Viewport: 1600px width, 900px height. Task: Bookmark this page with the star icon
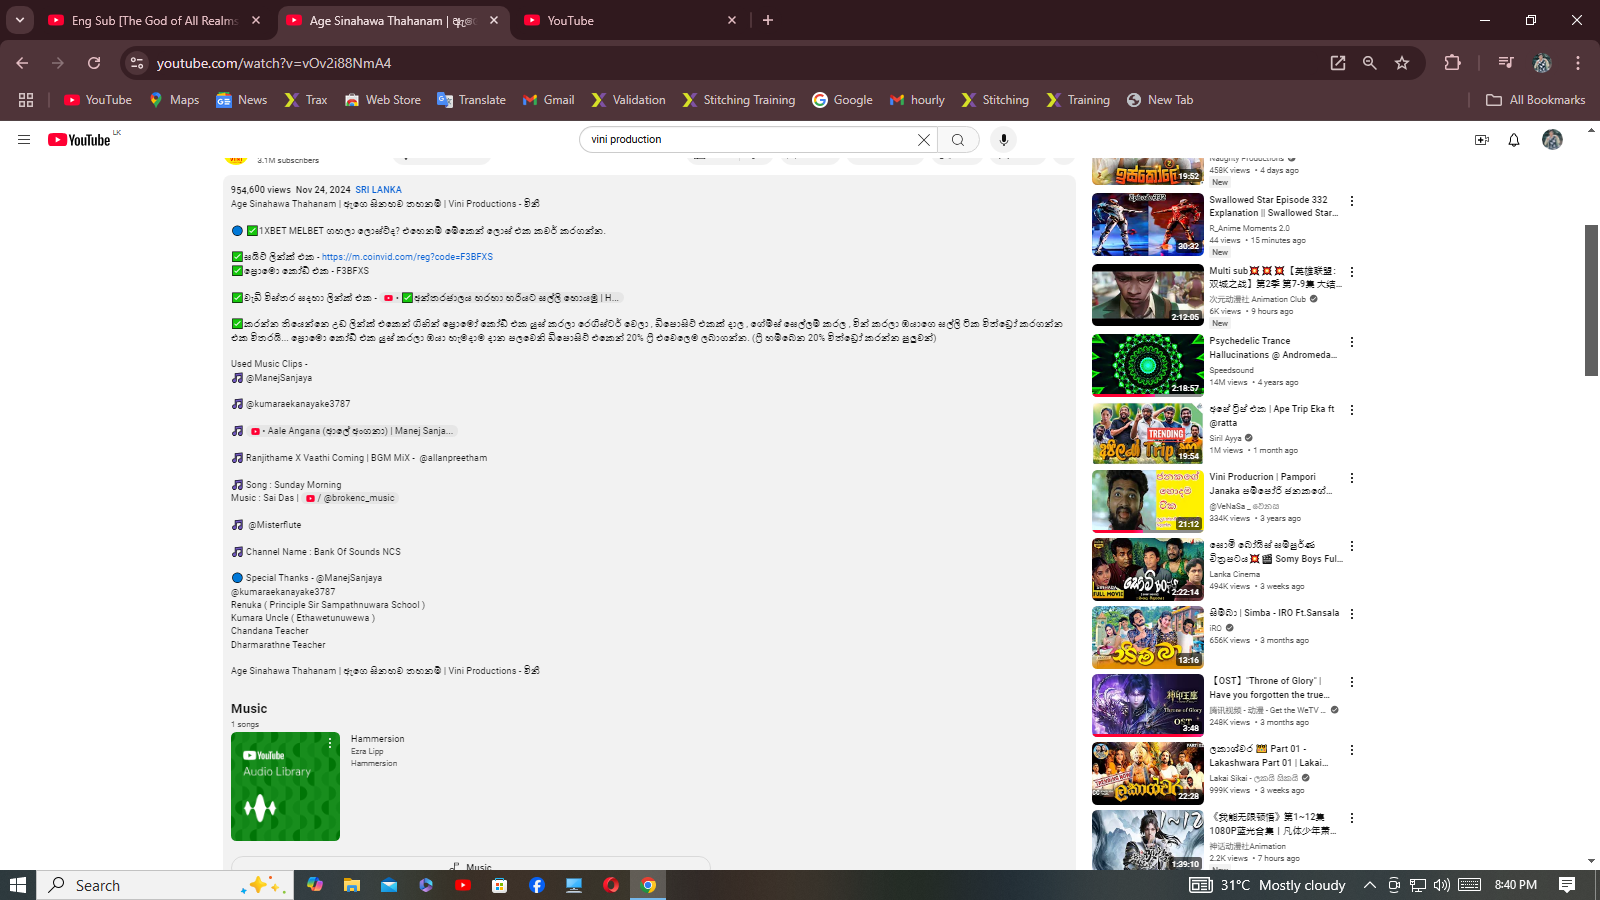click(1402, 63)
